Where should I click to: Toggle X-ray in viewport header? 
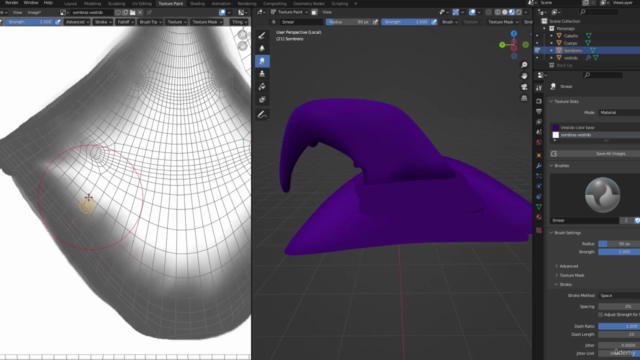point(488,12)
